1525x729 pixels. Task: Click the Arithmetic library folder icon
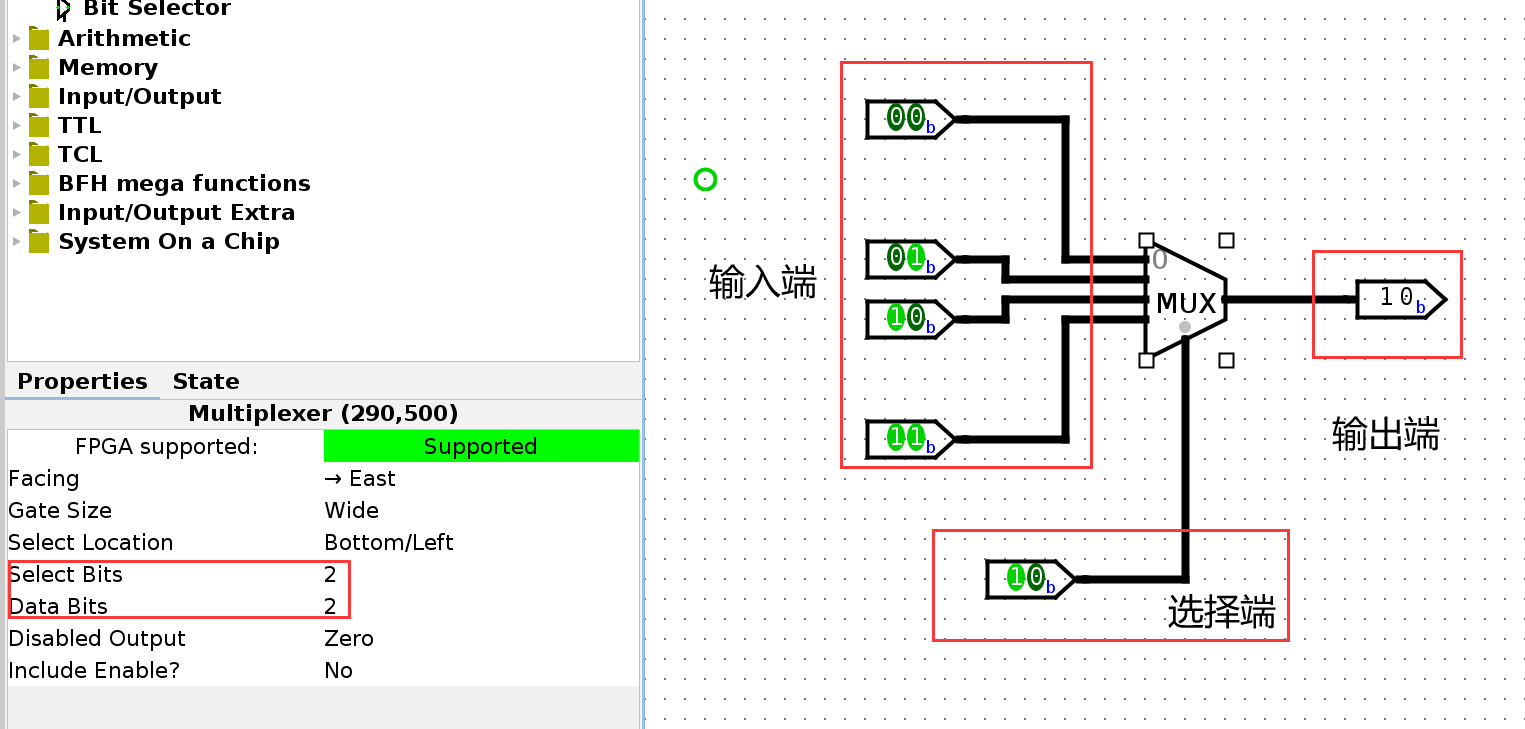click(39, 39)
